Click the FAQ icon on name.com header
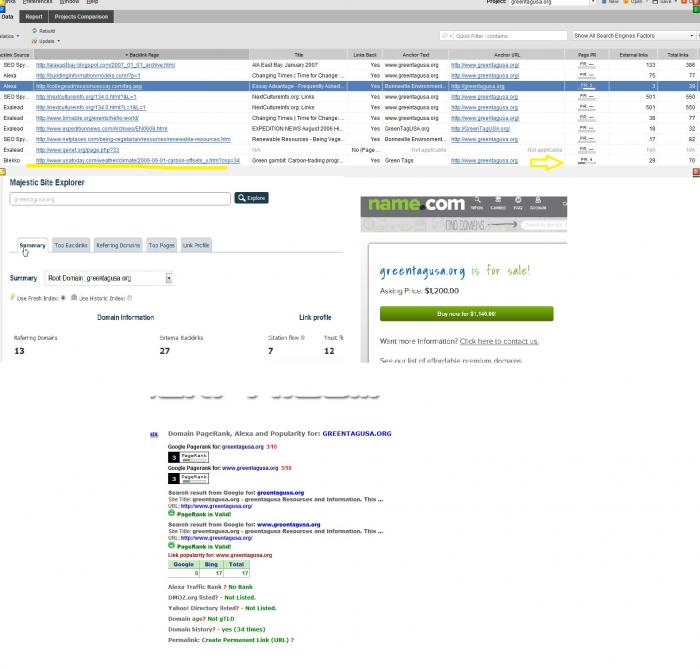 coord(518,199)
